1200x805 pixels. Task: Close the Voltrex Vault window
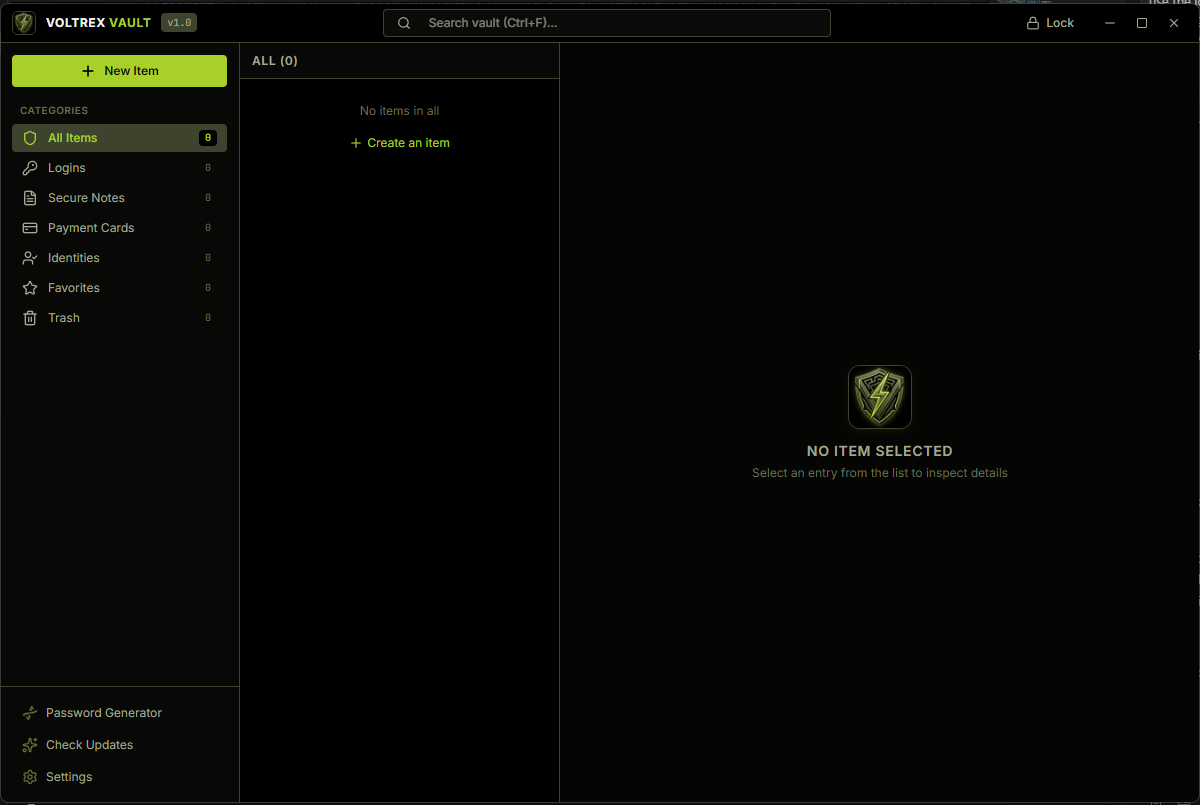coord(1174,23)
